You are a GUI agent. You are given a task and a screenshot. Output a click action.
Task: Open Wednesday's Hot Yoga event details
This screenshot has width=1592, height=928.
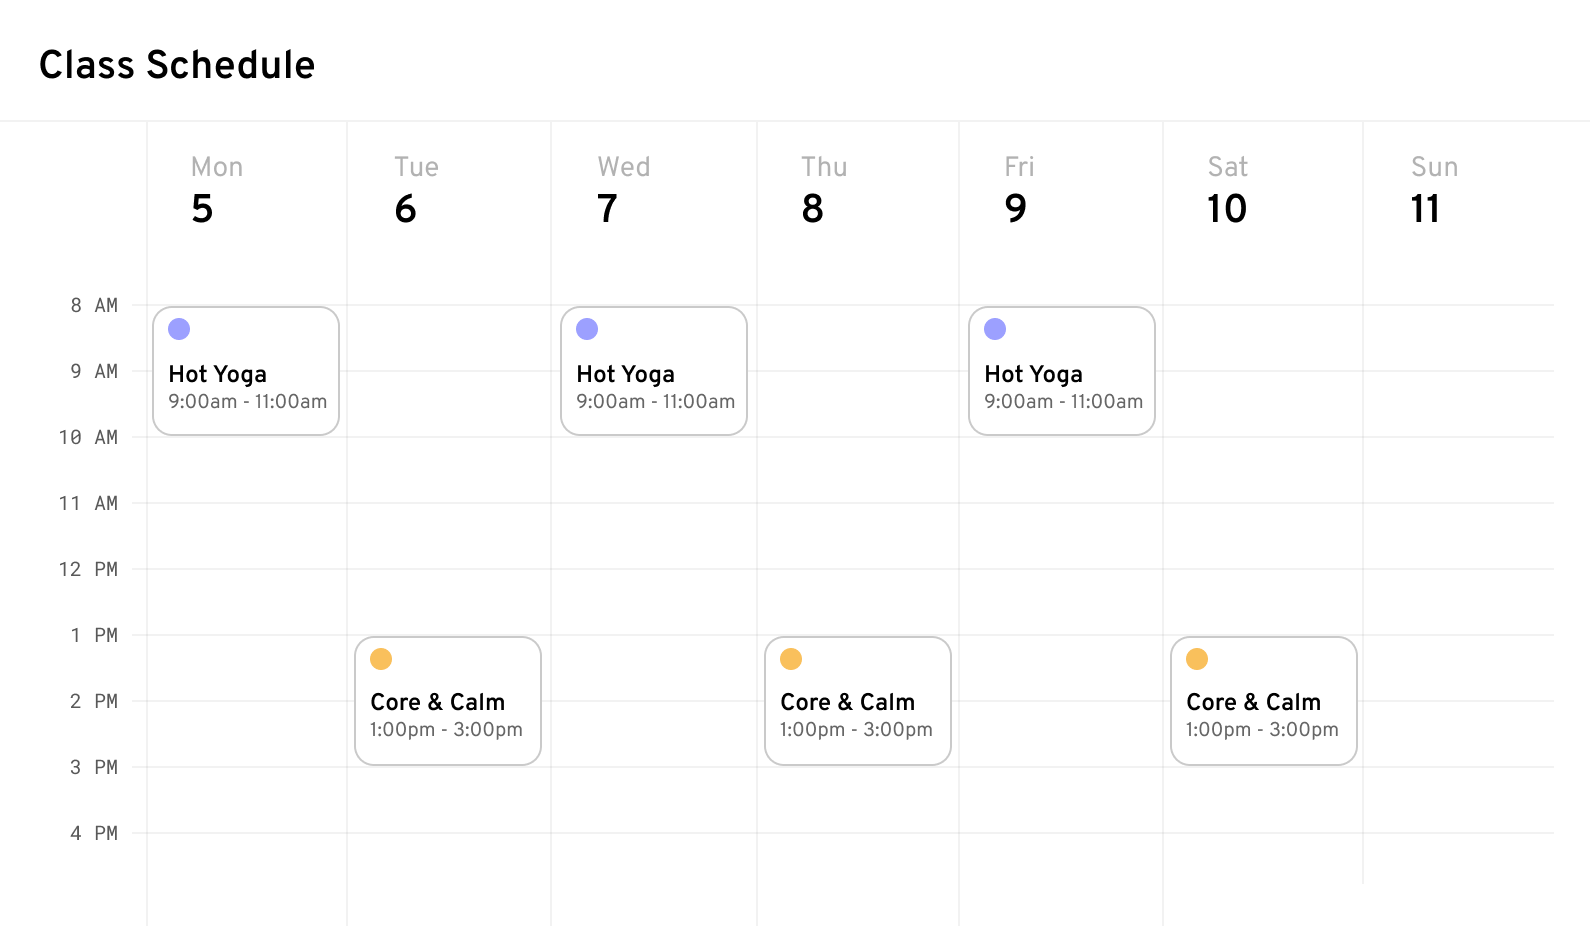pos(653,371)
